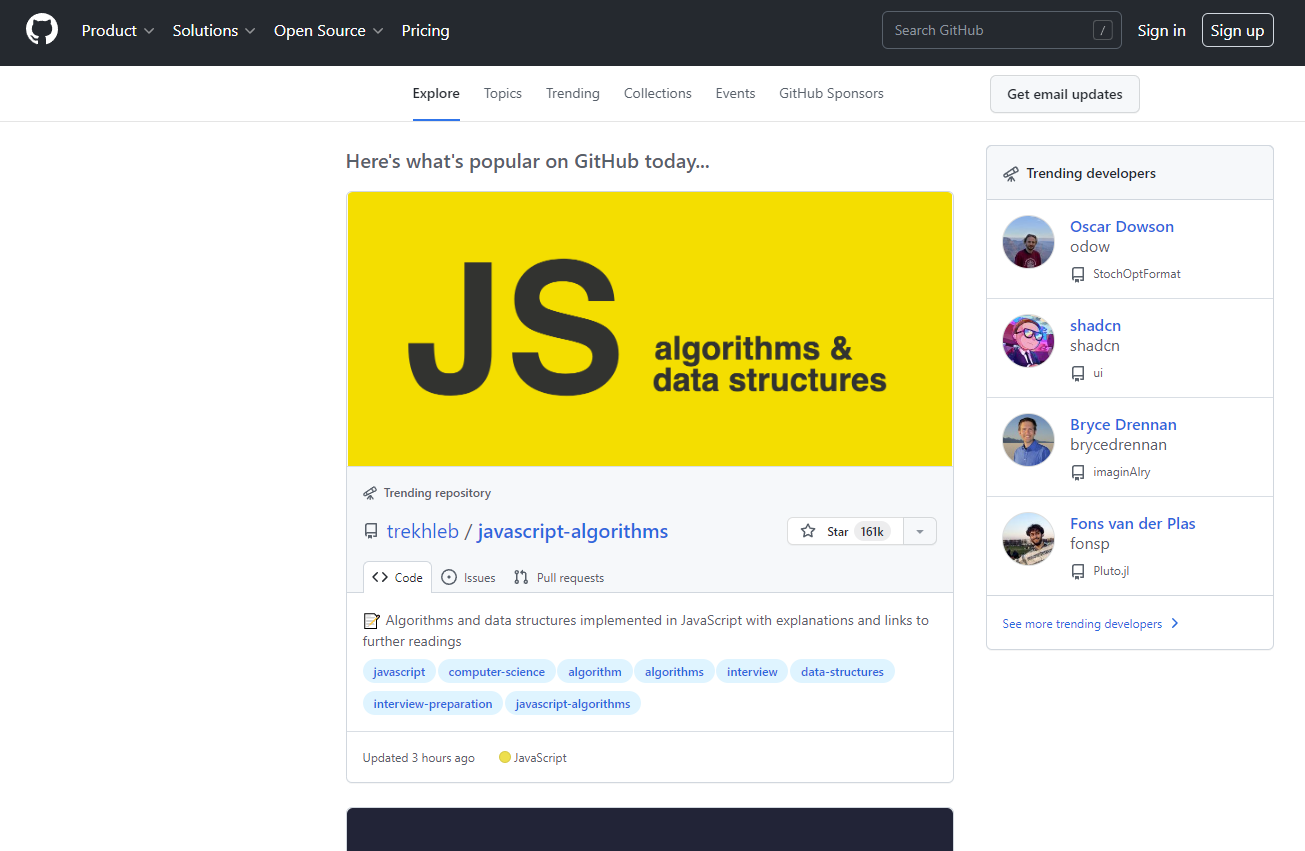Click the yellow JavaScript language dot
Viewport: 1305px width, 851px height.
tap(505, 758)
